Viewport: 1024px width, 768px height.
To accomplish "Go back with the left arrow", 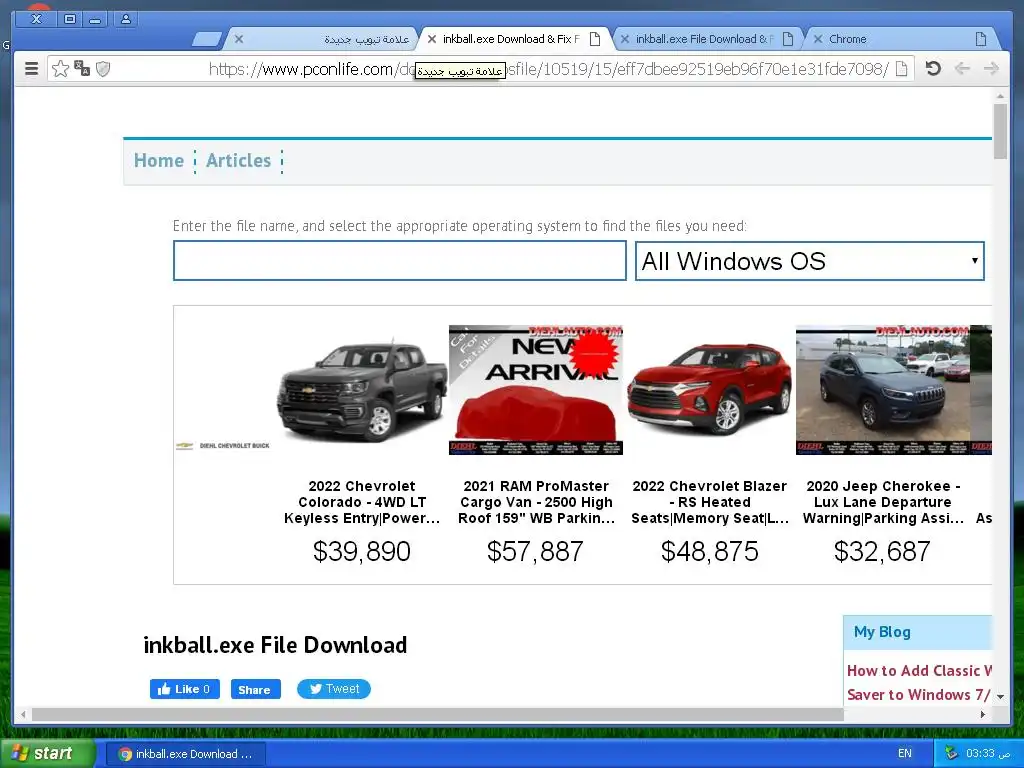I will [962, 68].
